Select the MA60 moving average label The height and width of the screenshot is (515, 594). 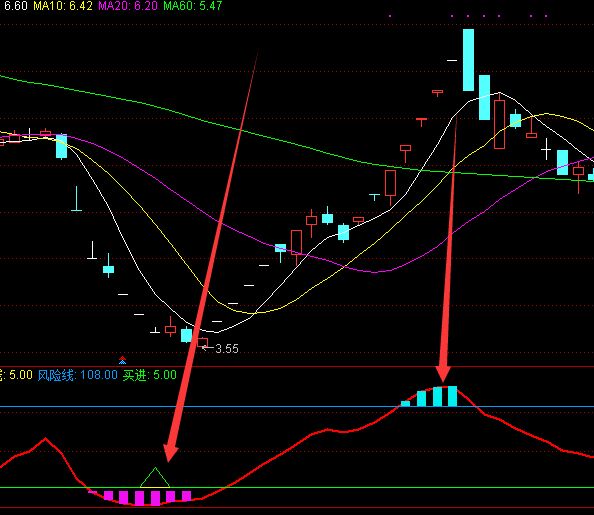point(192,6)
